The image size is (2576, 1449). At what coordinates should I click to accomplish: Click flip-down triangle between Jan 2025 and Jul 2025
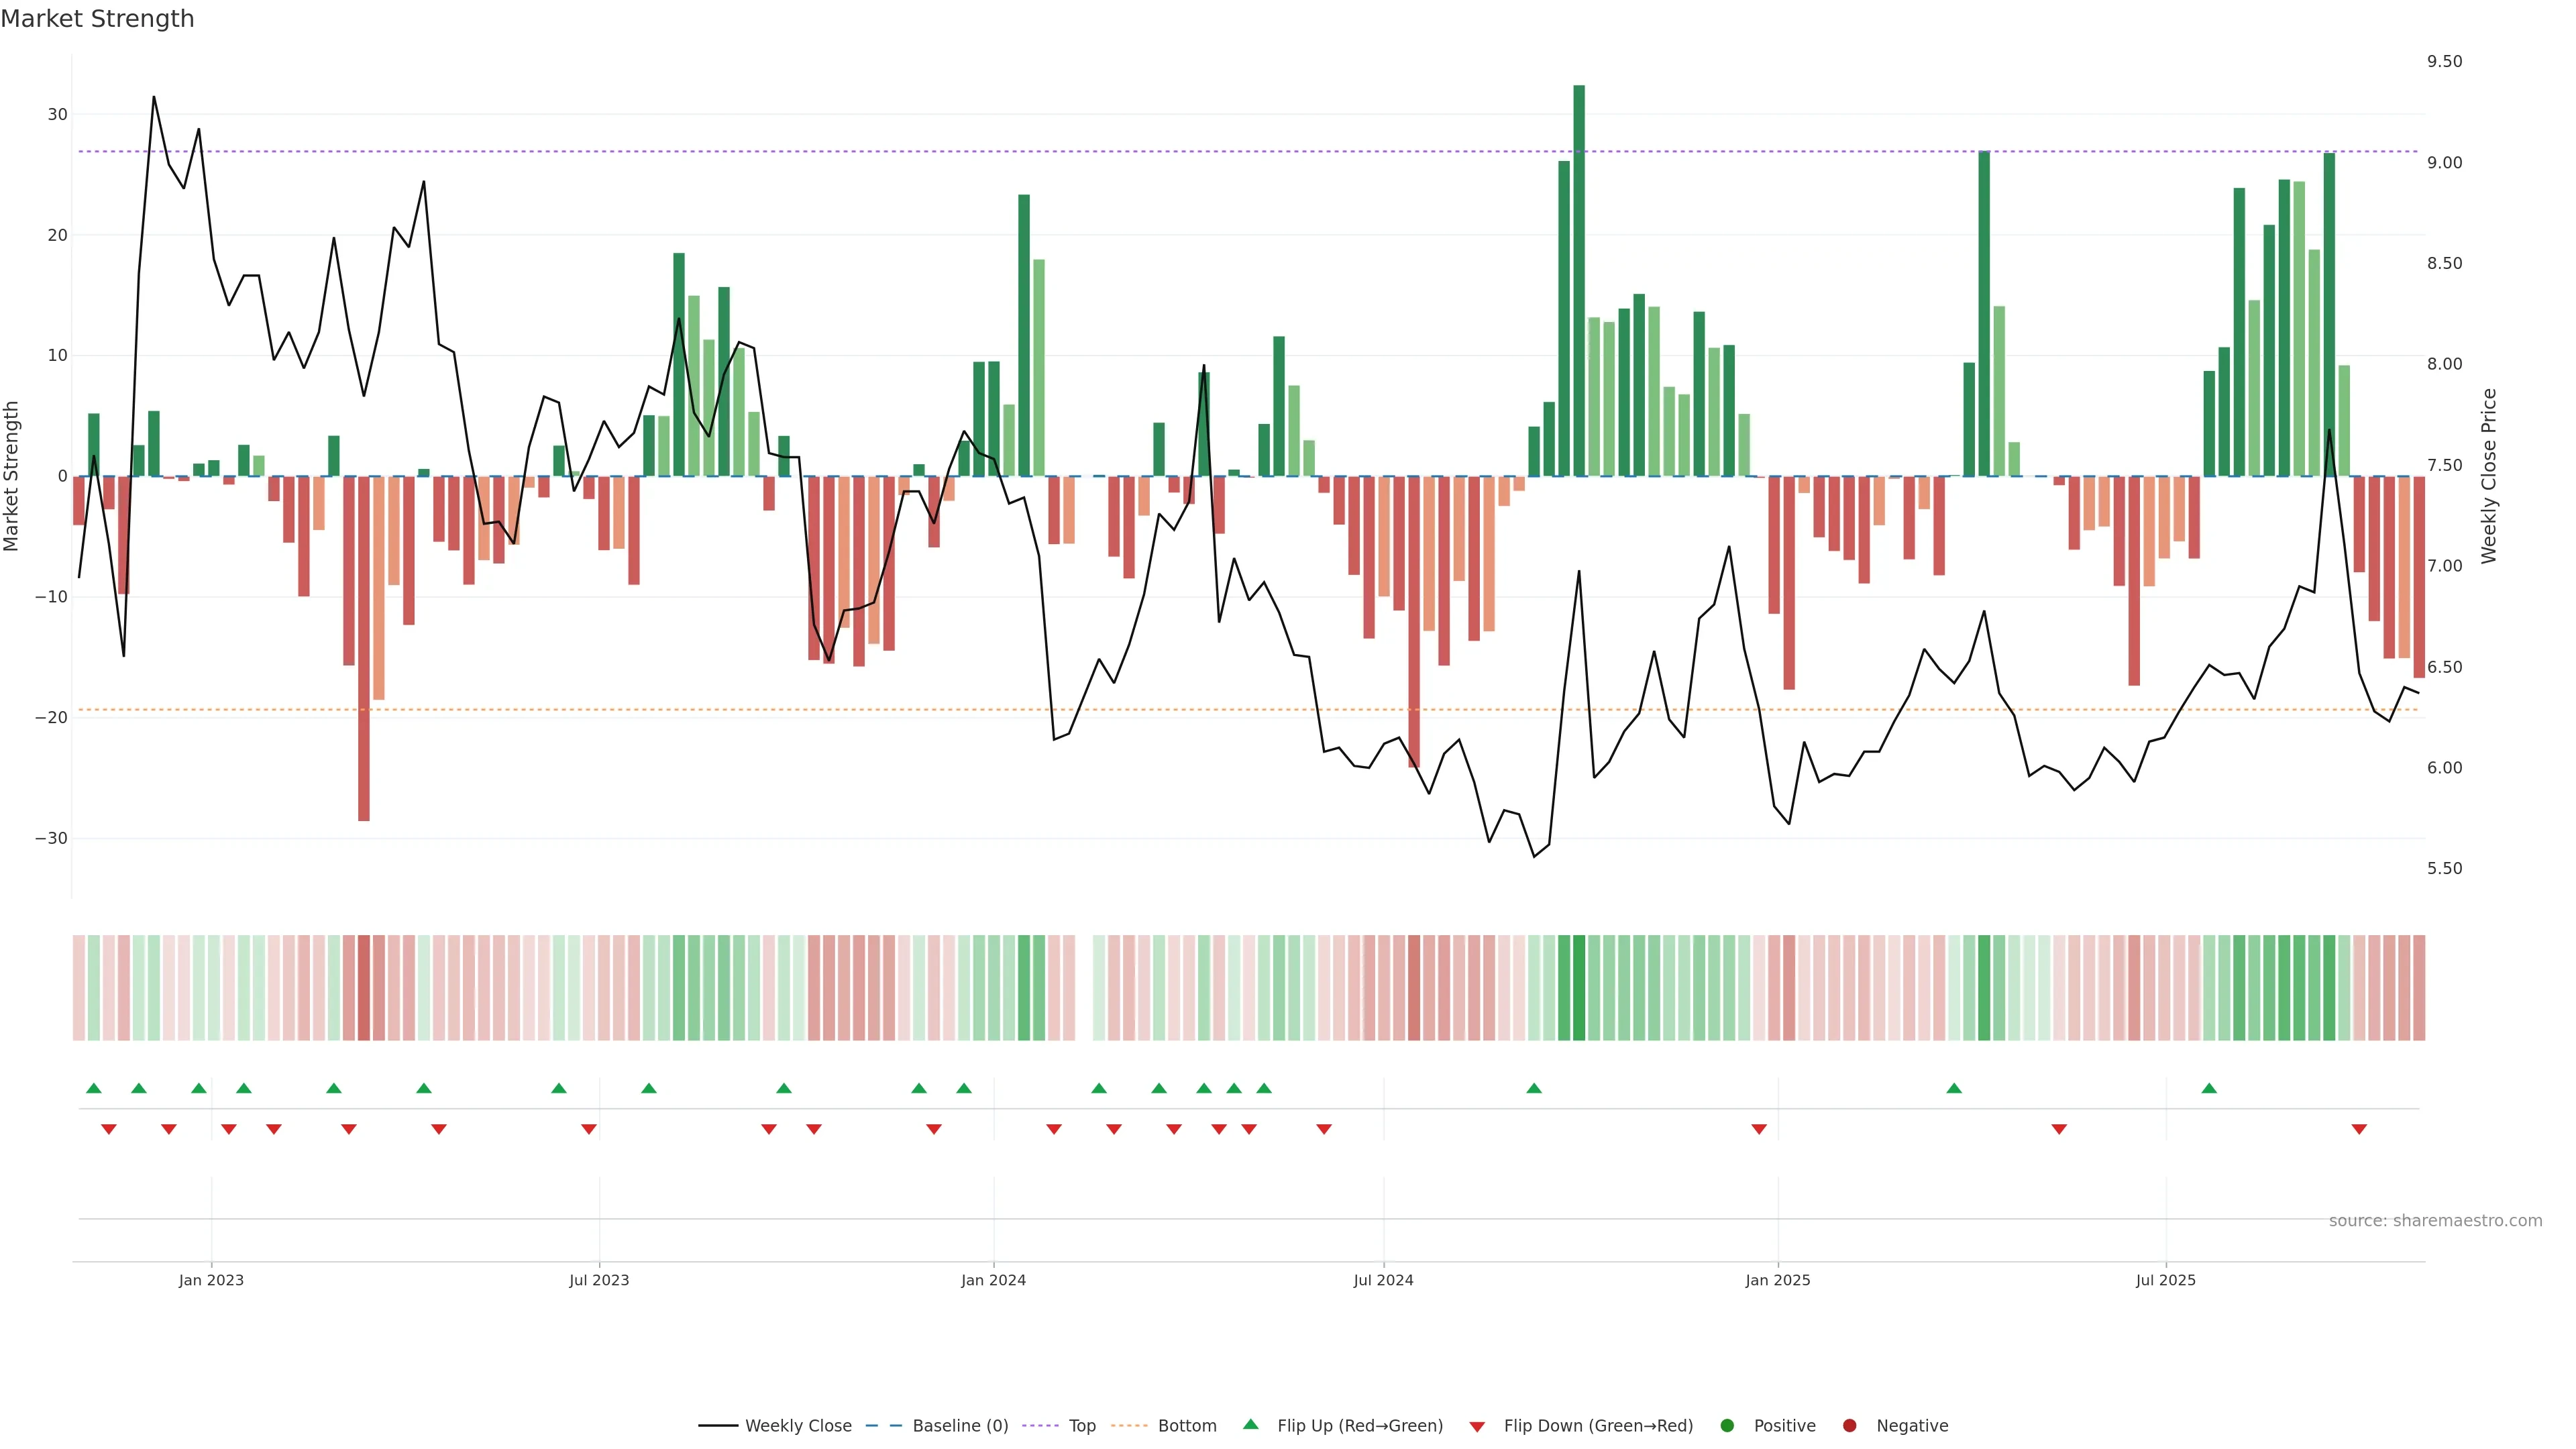pyautogui.click(x=2059, y=1129)
